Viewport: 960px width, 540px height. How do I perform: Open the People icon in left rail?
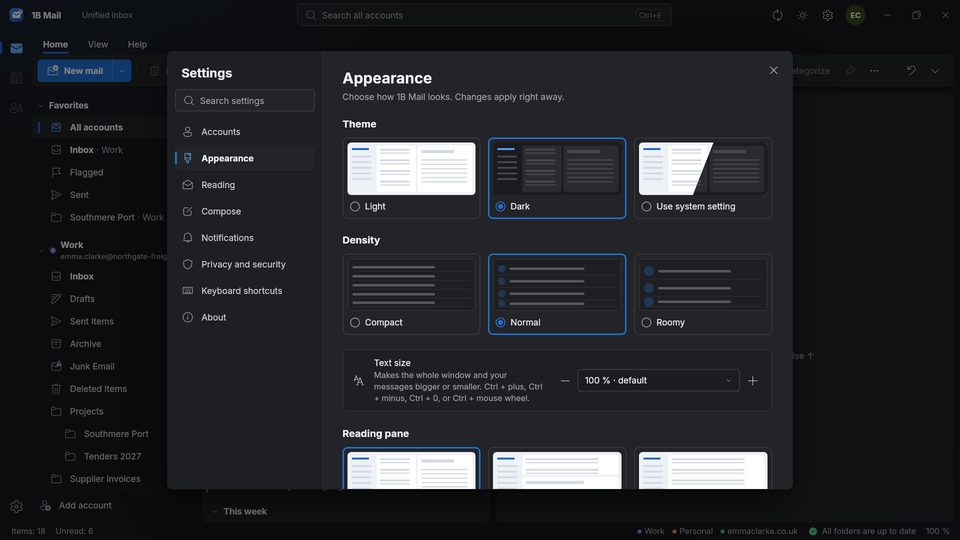click(x=17, y=108)
